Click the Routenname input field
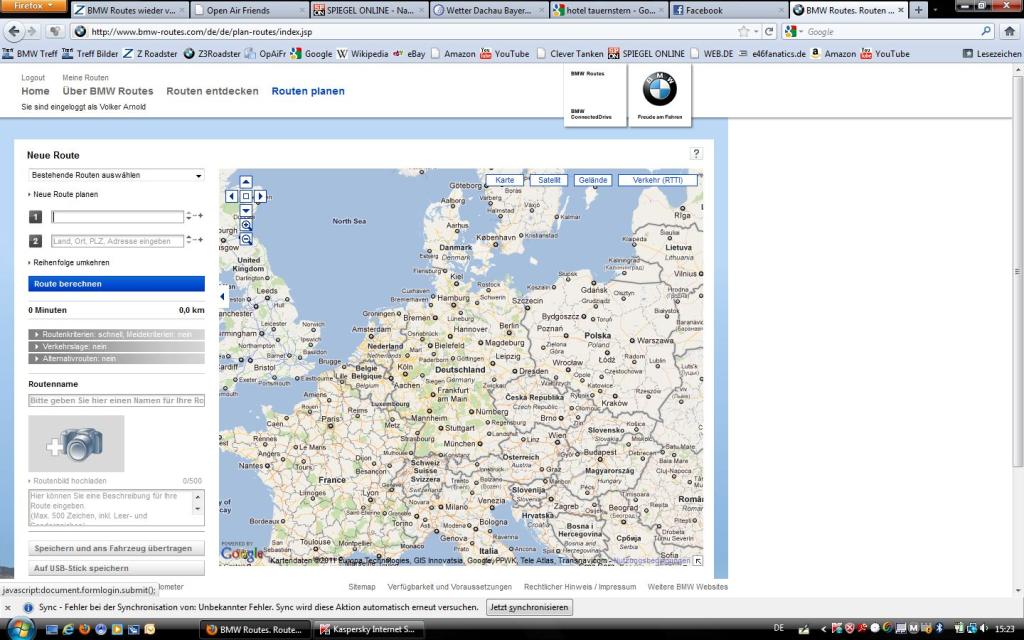 [x=116, y=400]
